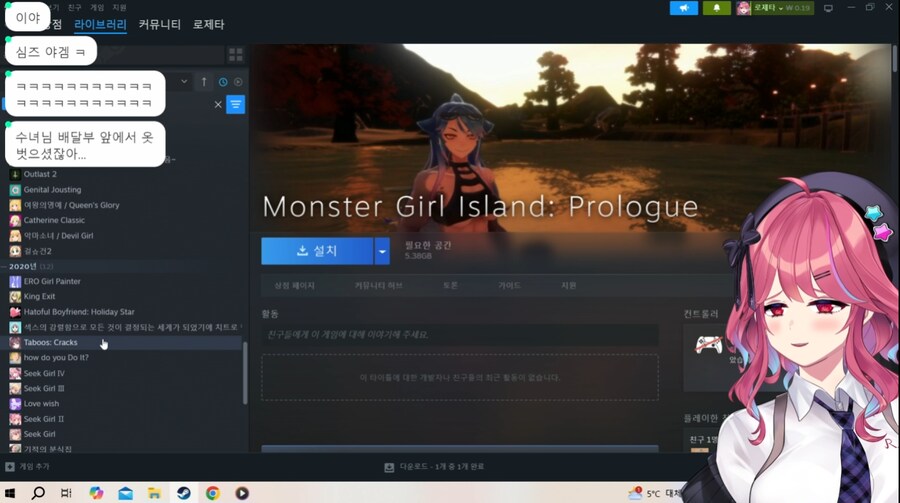The height and width of the screenshot is (503, 900).
Task: Collapse the 2020년 group
Action: tap(5, 266)
